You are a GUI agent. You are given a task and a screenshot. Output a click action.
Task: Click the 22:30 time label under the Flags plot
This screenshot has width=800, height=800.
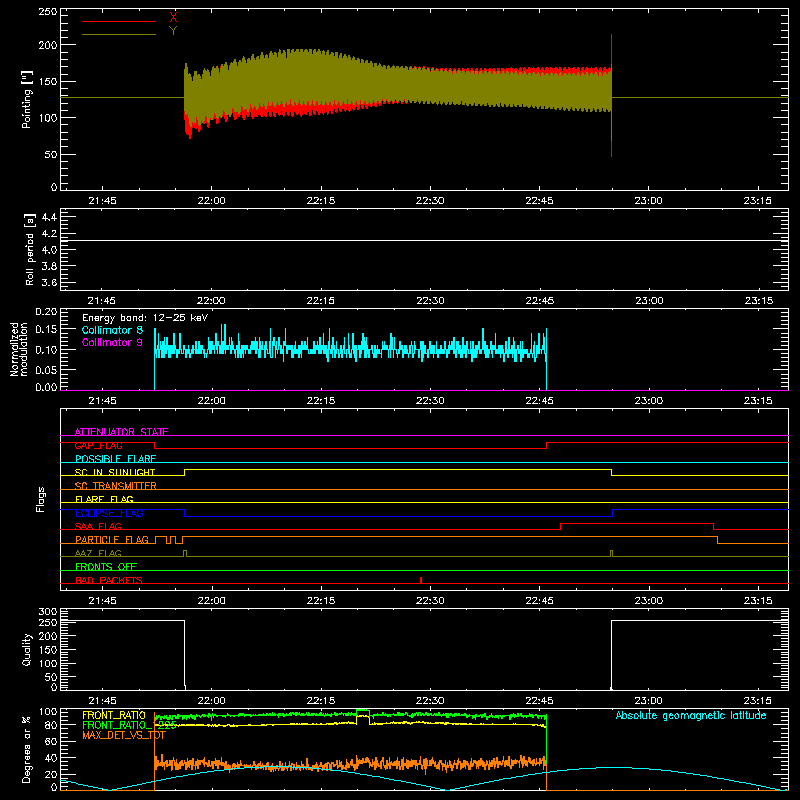click(430, 601)
